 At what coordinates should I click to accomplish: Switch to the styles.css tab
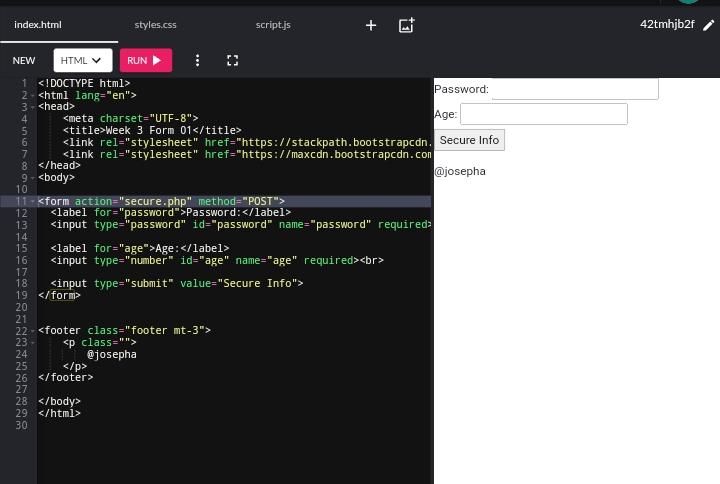tap(155, 25)
